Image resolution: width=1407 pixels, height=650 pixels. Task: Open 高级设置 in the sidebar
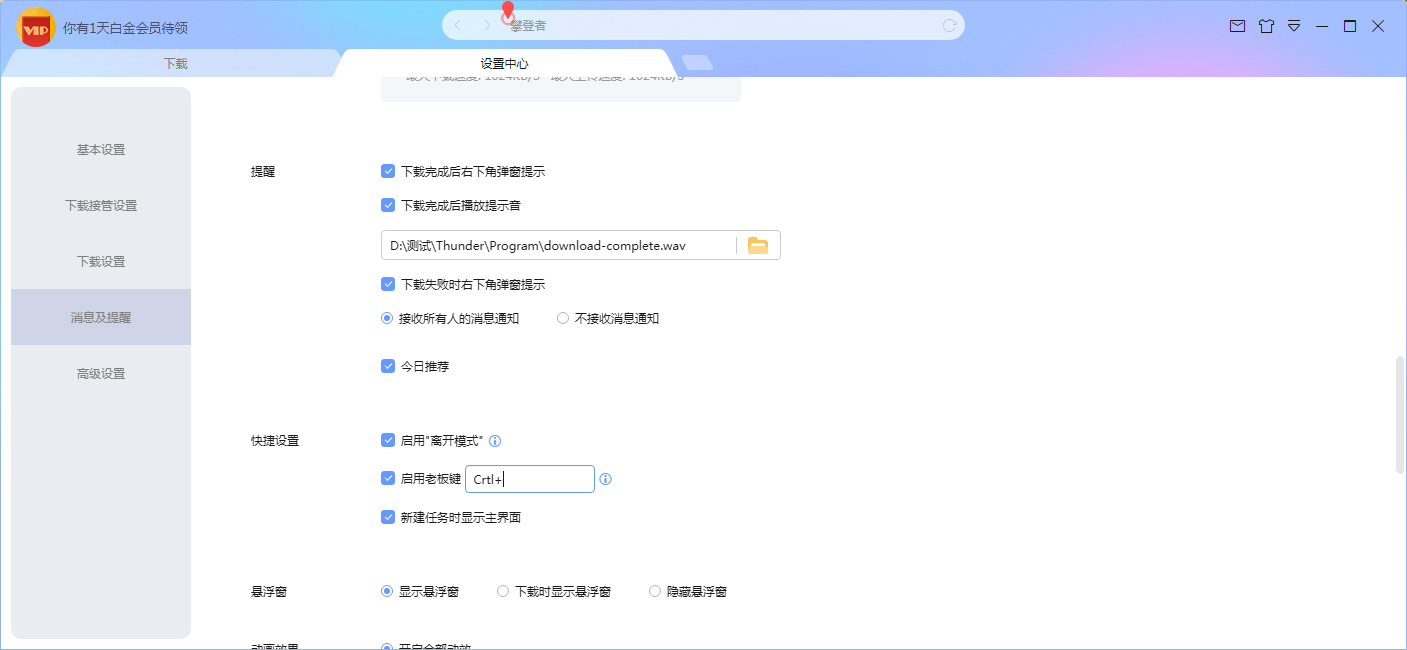pos(99,373)
